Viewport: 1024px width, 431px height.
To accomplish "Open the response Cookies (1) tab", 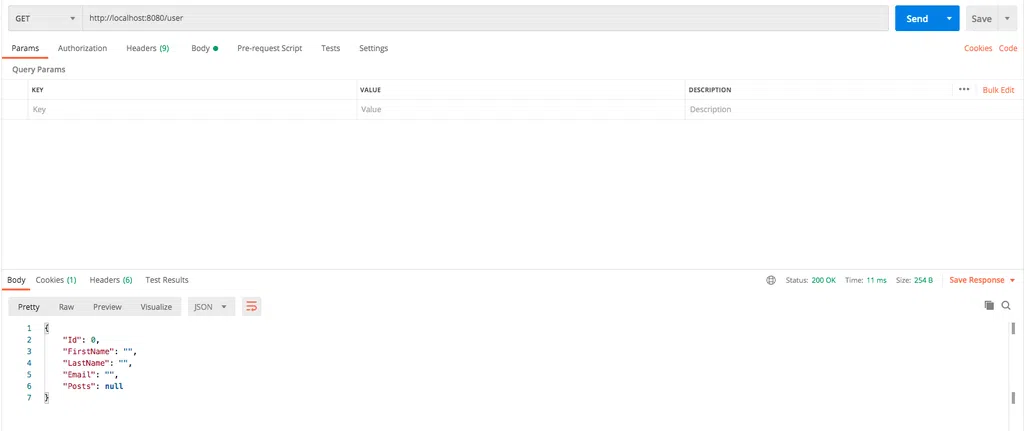I will pyautogui.click(x=56, y=280).
